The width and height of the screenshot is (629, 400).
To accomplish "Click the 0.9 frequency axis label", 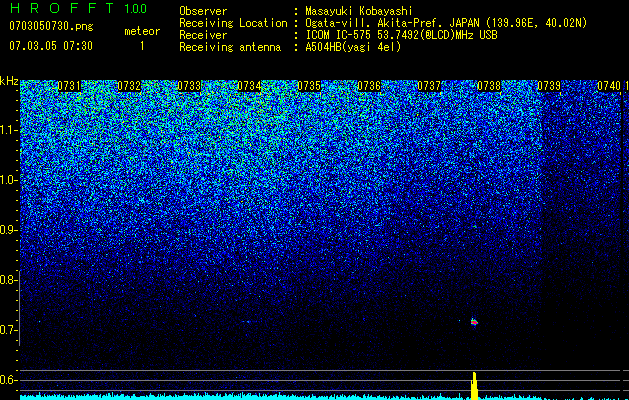I will (7, 230).
